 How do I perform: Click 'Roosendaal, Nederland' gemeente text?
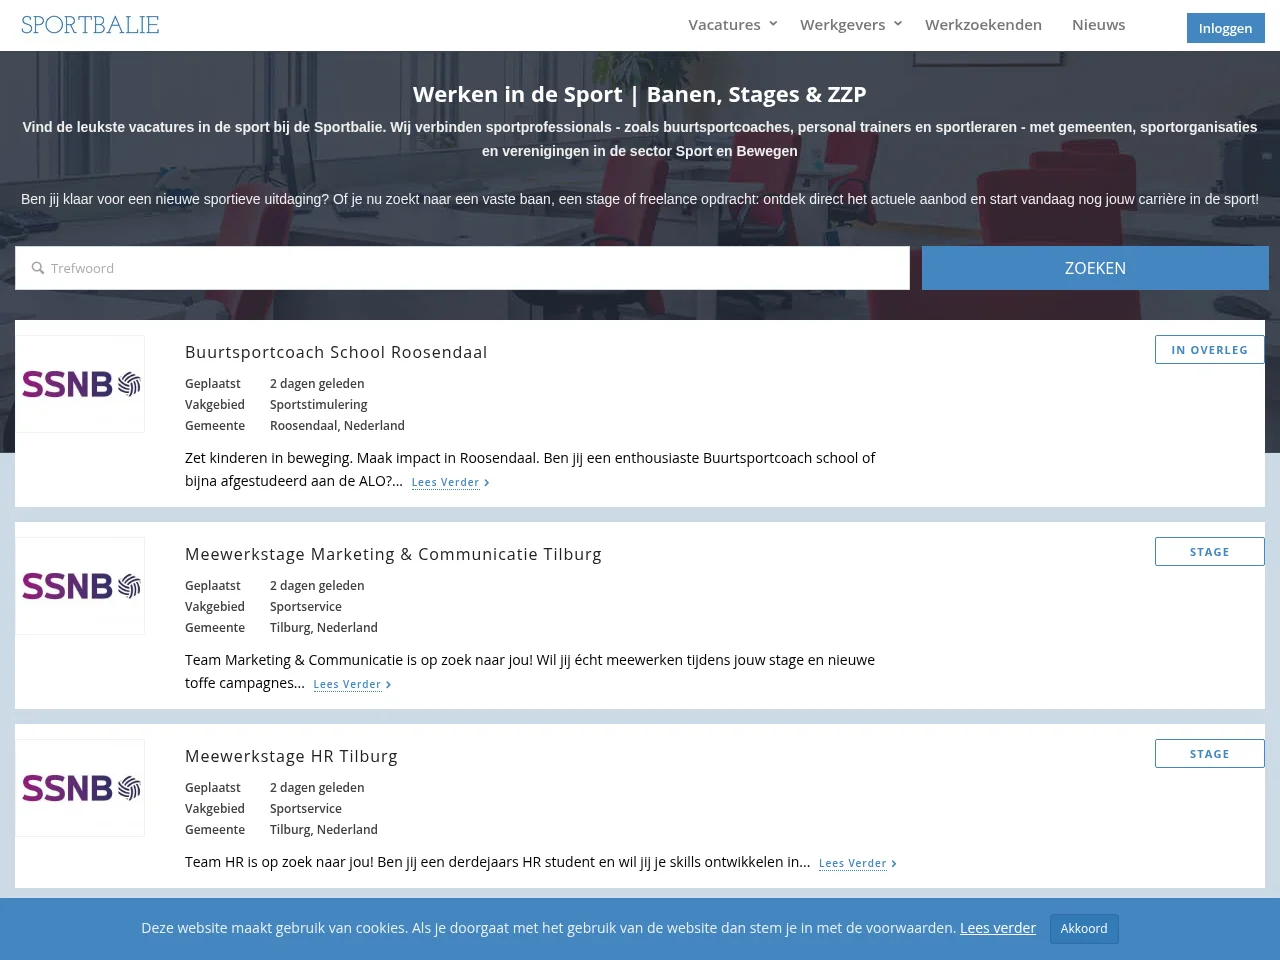[x=337, y=425]
